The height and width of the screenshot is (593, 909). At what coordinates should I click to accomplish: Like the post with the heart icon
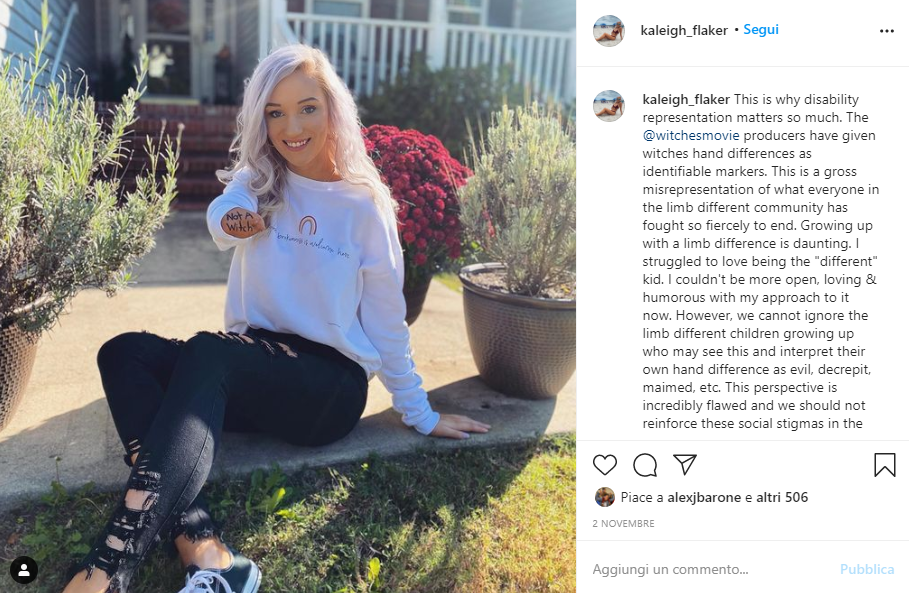point(605,465)
